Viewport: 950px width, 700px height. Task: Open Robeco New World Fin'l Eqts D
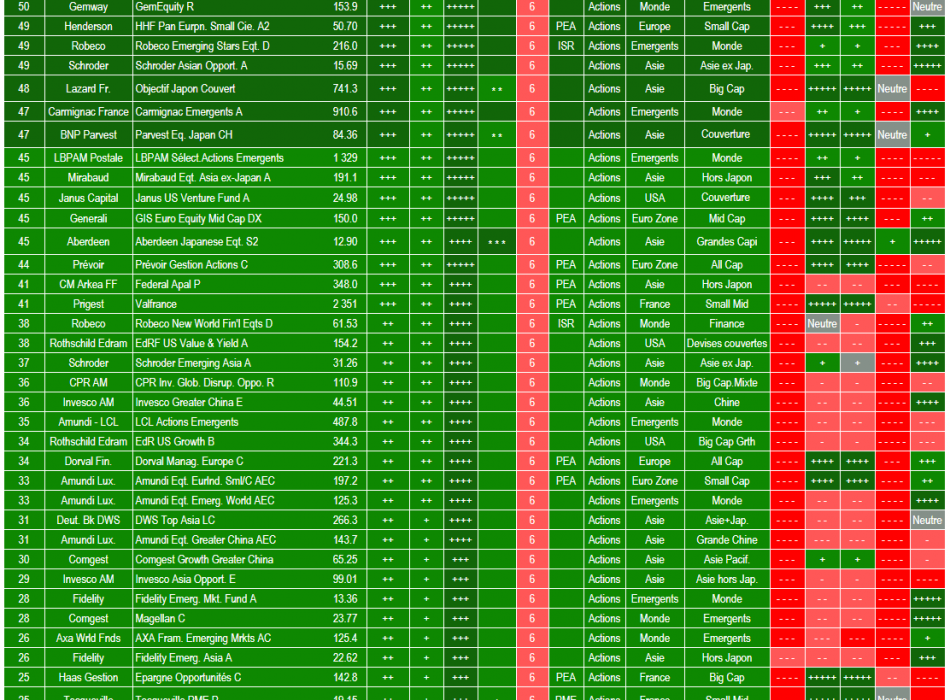tap(204, 324)
